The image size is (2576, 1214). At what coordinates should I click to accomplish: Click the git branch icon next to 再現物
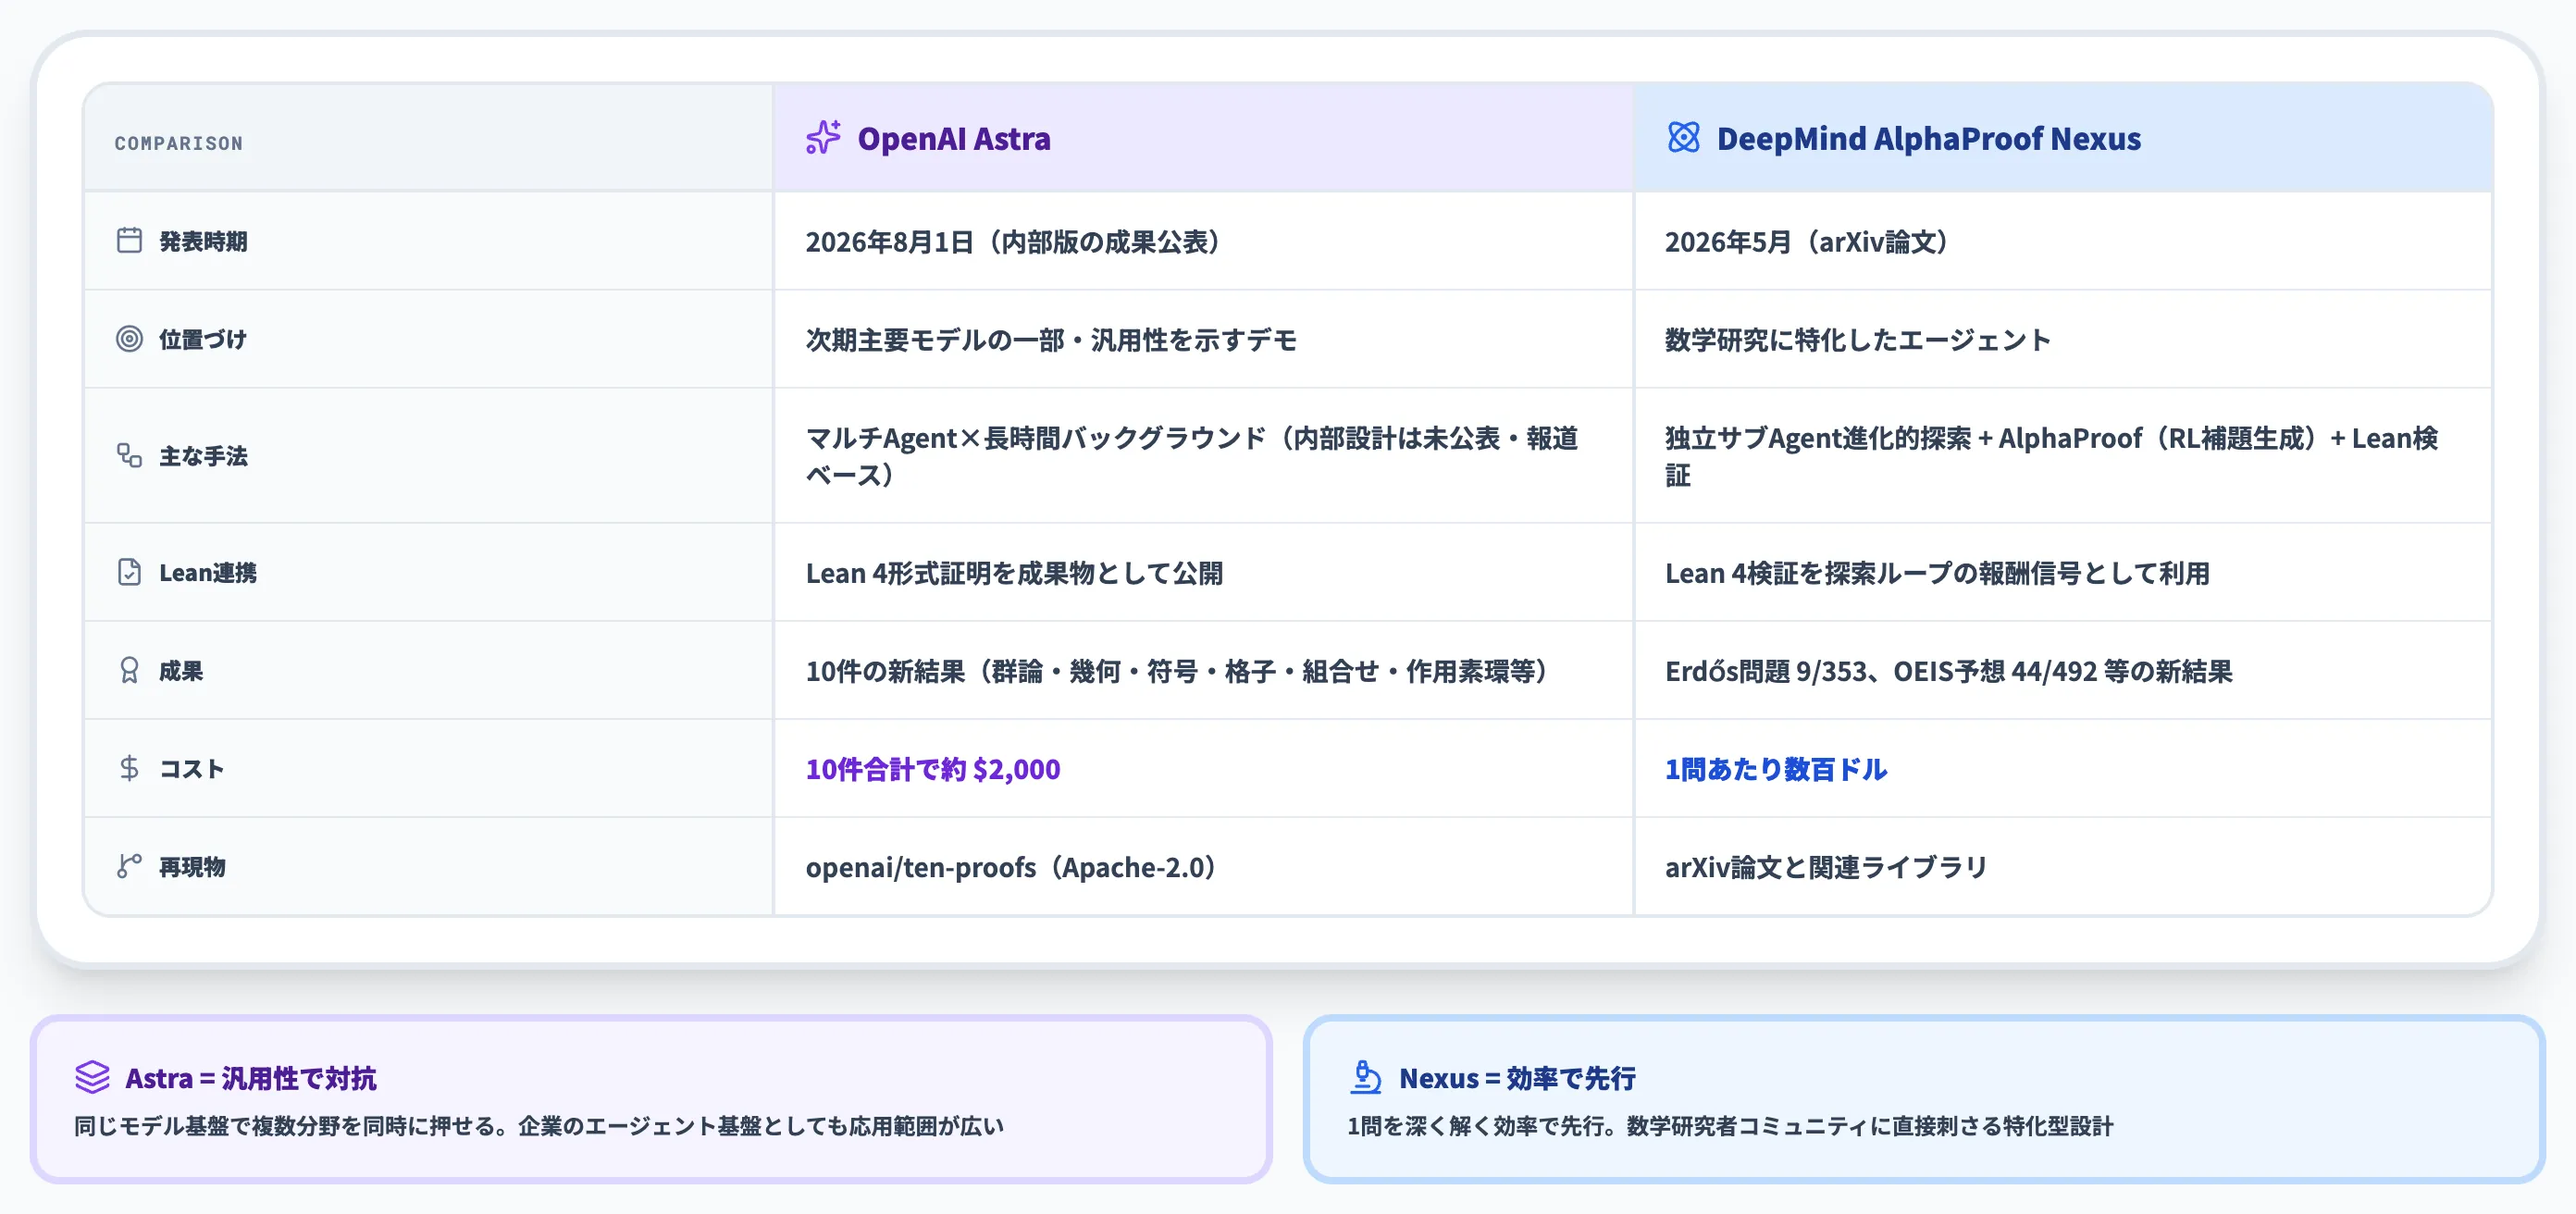[129, 866]
